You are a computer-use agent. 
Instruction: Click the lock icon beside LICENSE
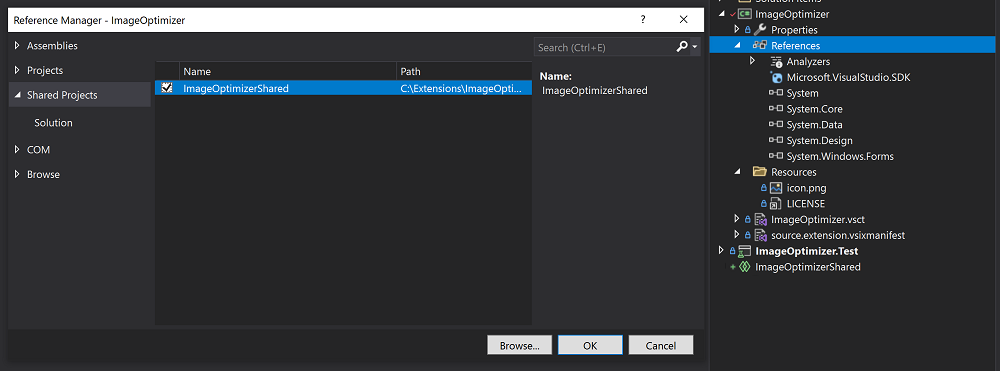click(763, 204)
